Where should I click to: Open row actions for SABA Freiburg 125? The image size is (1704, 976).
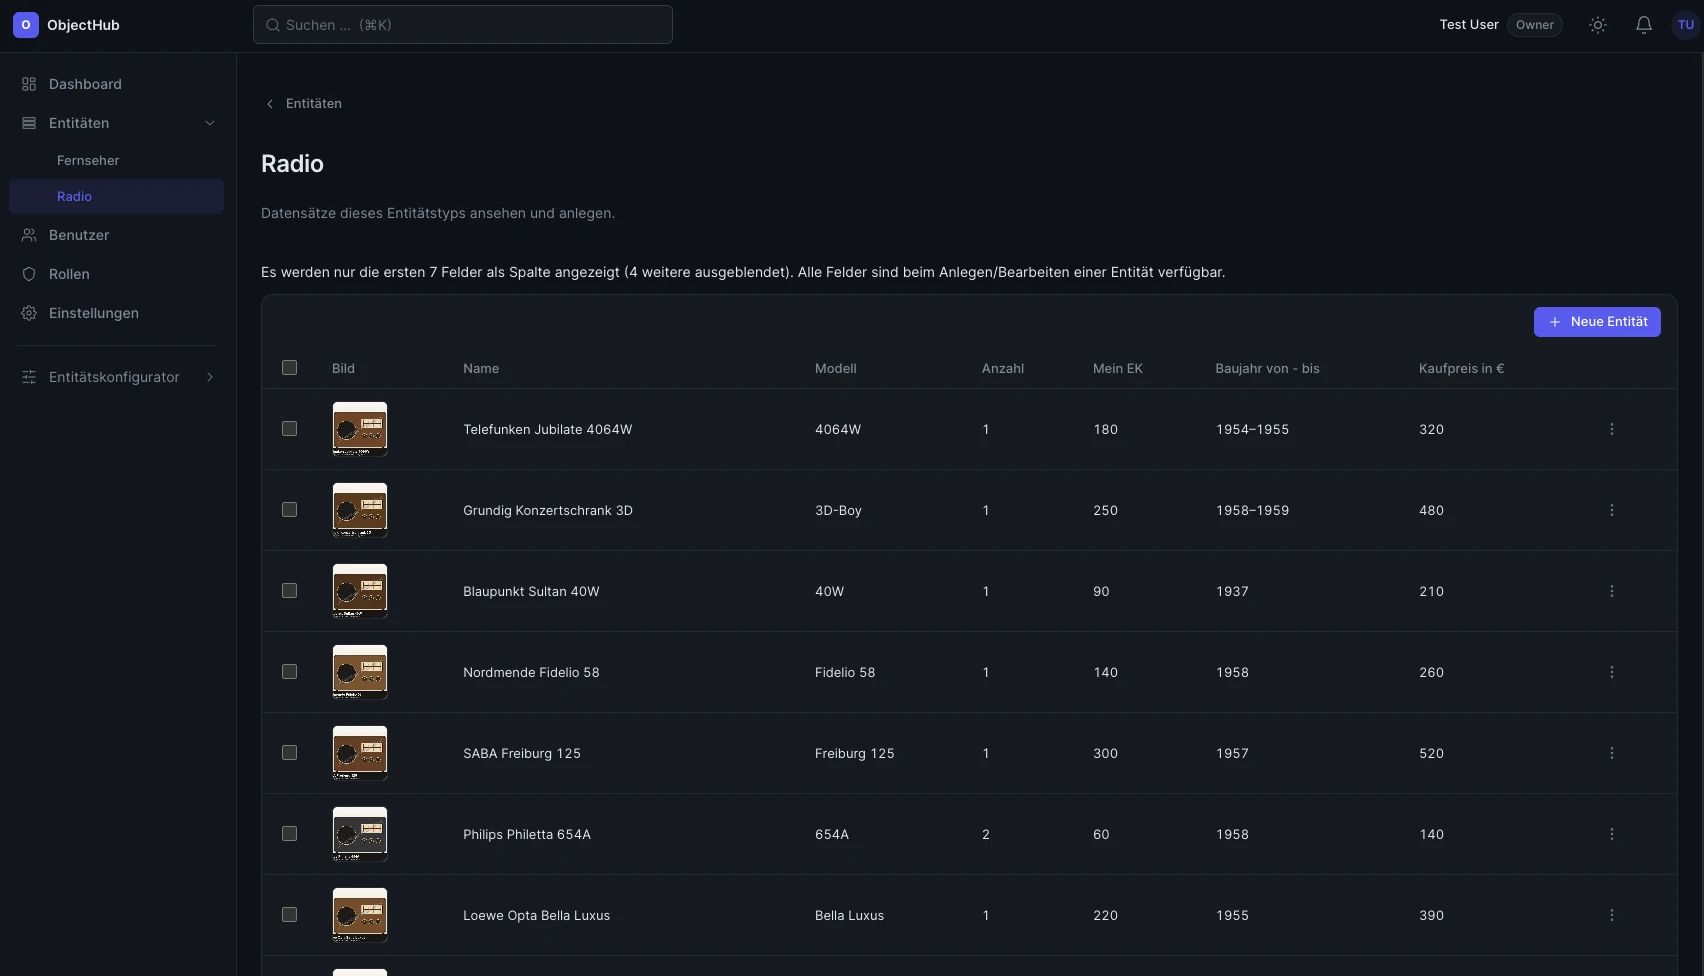tap(1612, 753)
